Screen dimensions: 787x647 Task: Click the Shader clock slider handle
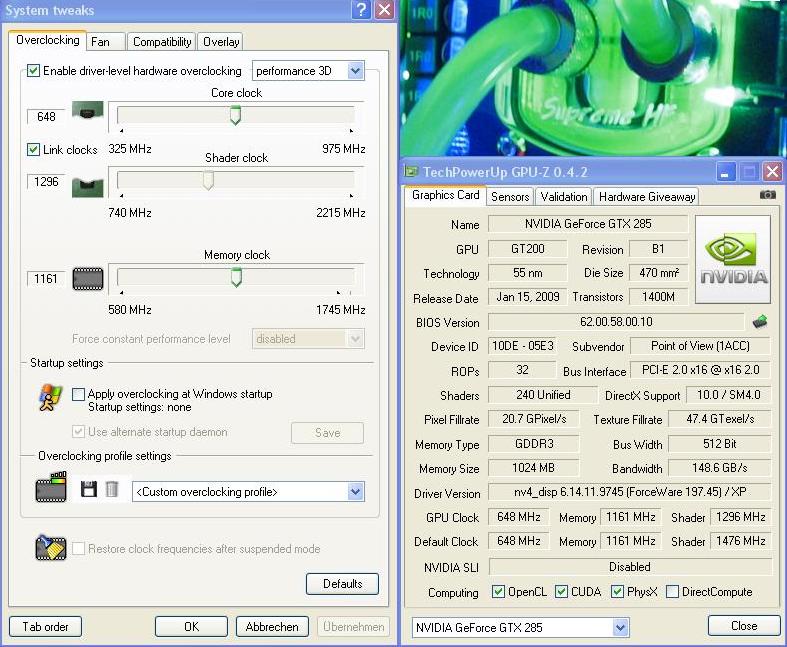208,180
